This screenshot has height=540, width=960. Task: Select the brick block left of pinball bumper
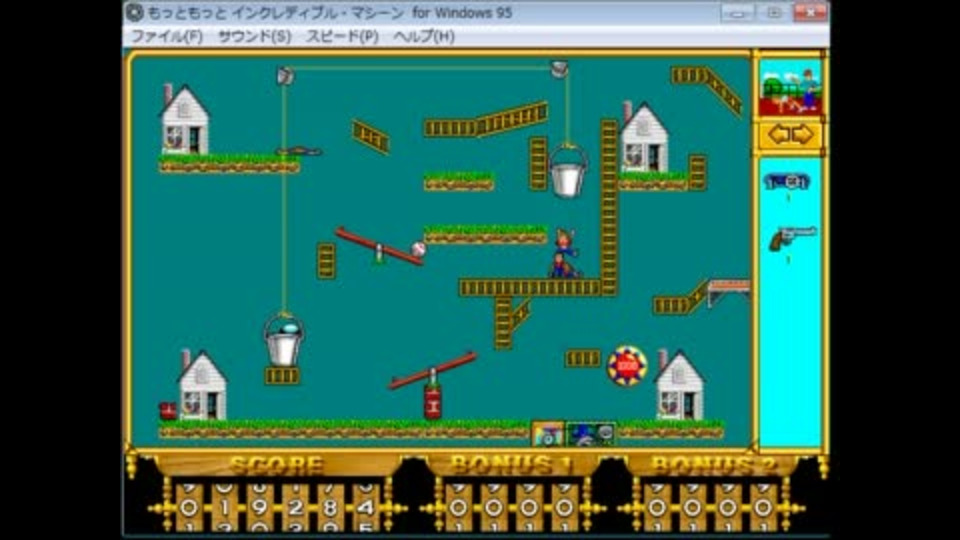tap(583, 358)
